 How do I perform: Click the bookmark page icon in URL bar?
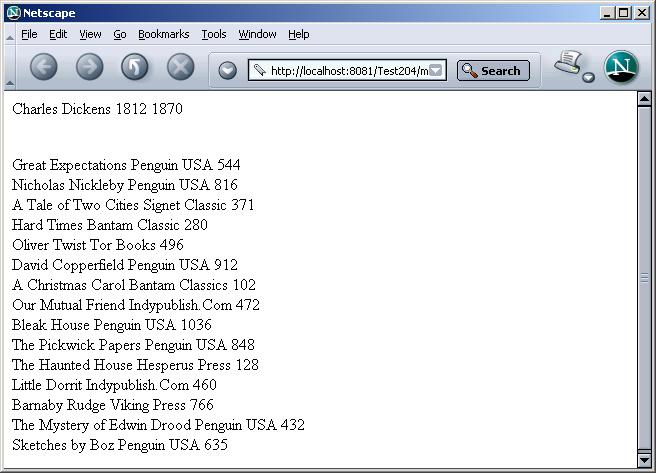260,70
